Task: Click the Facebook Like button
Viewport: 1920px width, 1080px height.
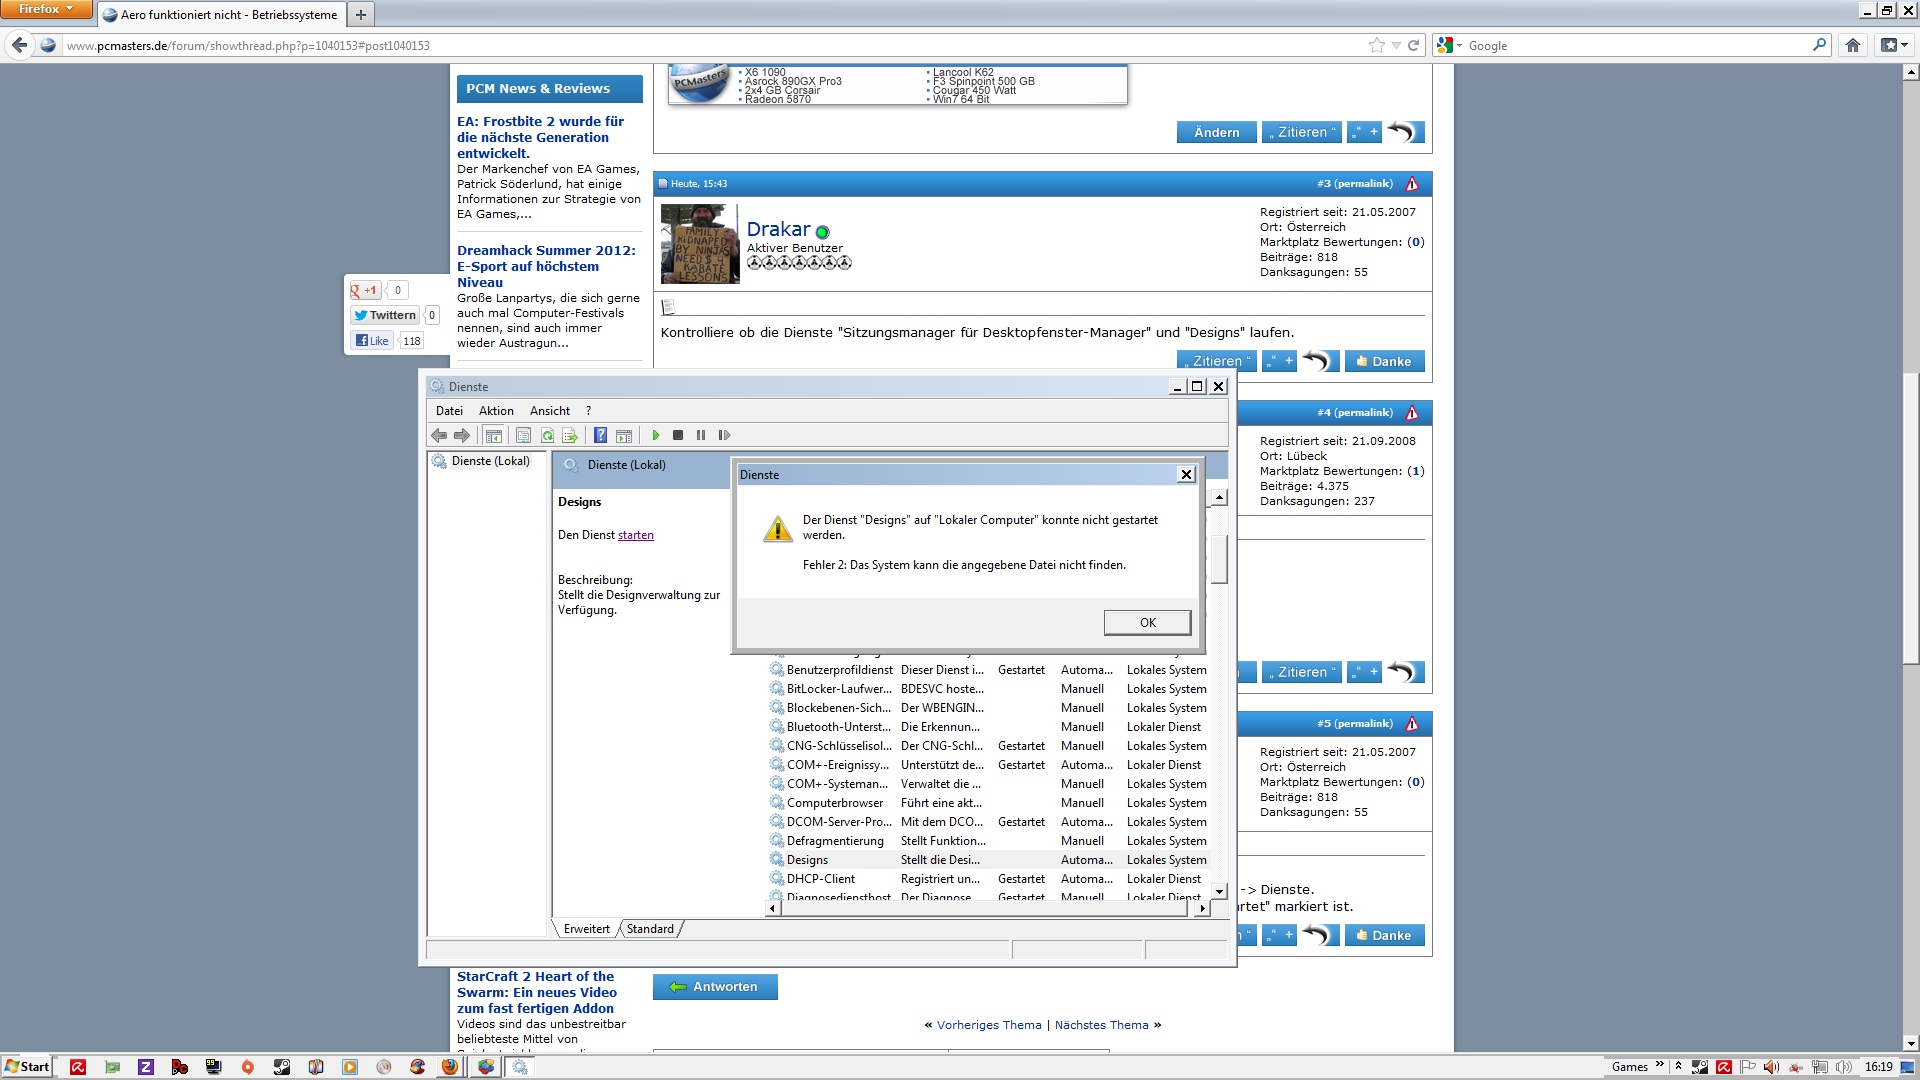Action: tap(372, 341)
